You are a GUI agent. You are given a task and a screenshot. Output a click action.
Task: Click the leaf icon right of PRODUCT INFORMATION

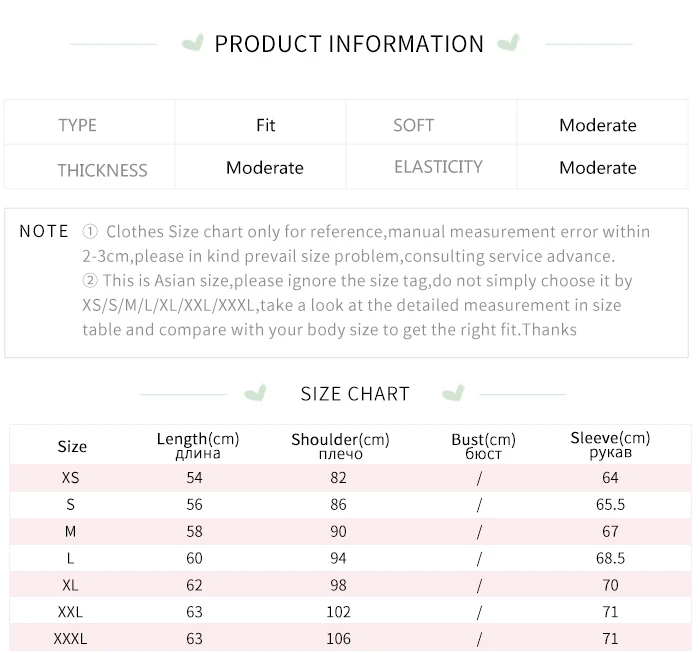click(x=508, y=43)
